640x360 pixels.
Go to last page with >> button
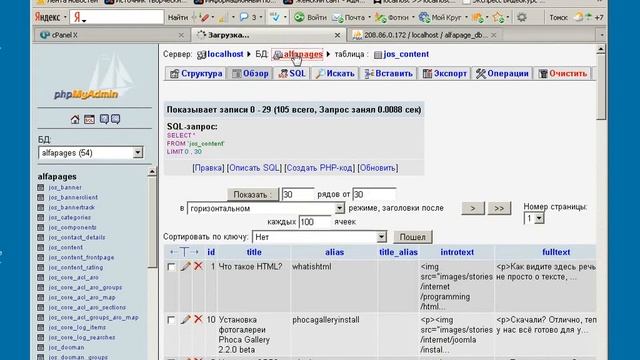(x=499, y=208)
